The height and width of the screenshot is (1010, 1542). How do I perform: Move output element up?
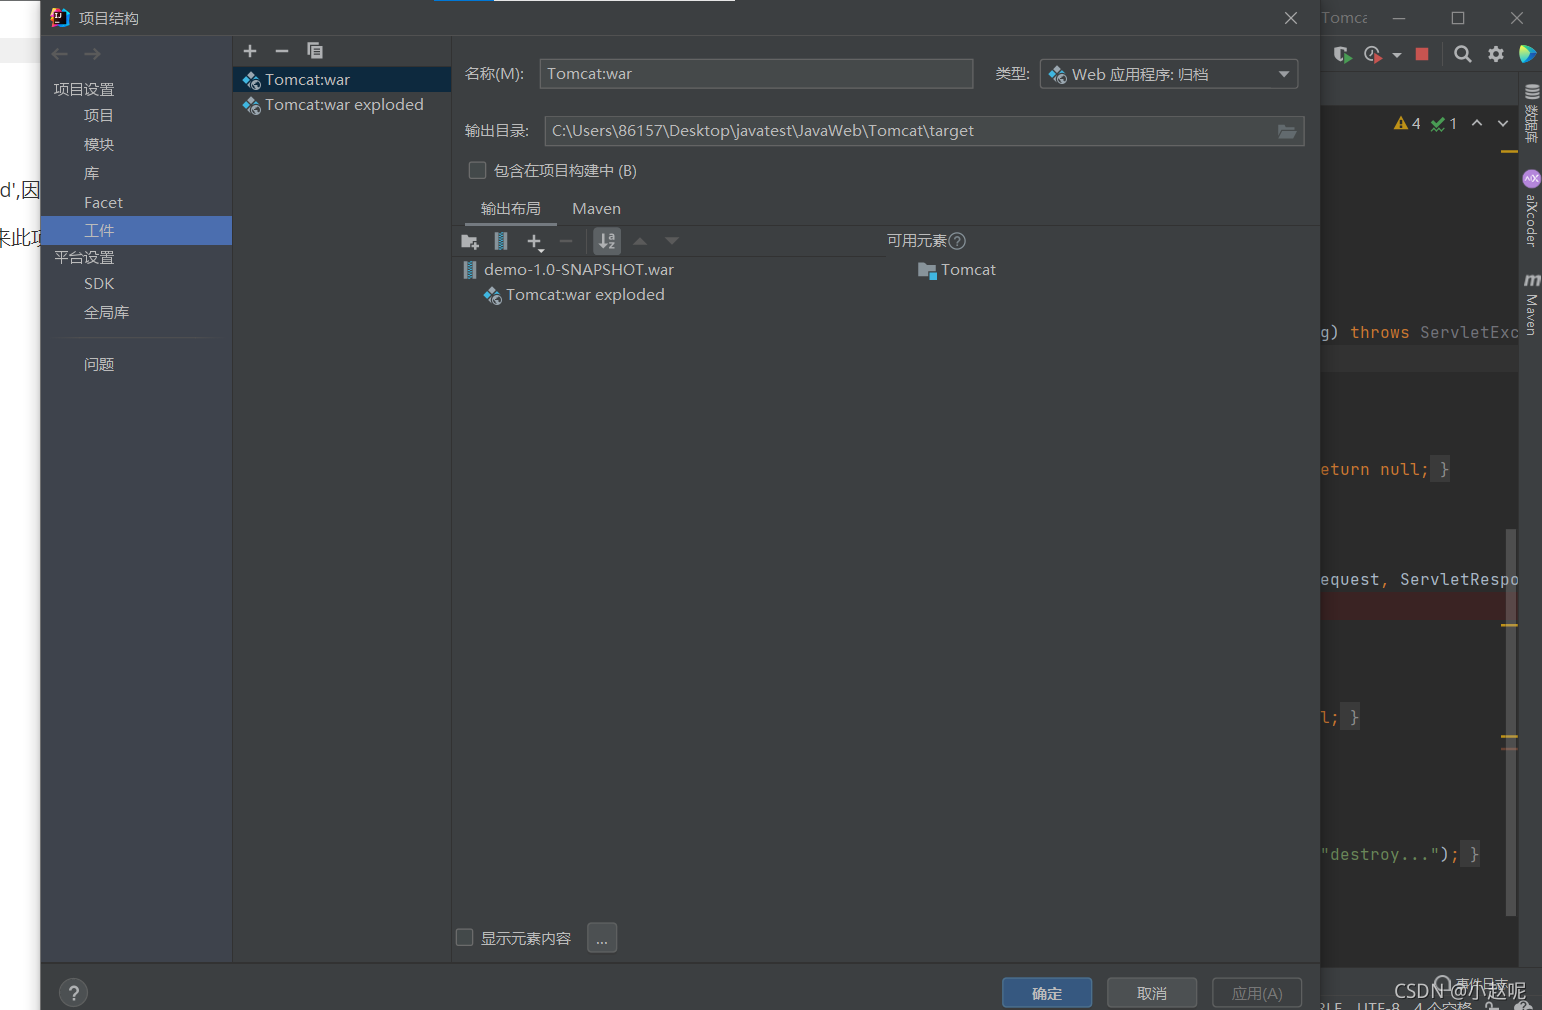point(640,241)
